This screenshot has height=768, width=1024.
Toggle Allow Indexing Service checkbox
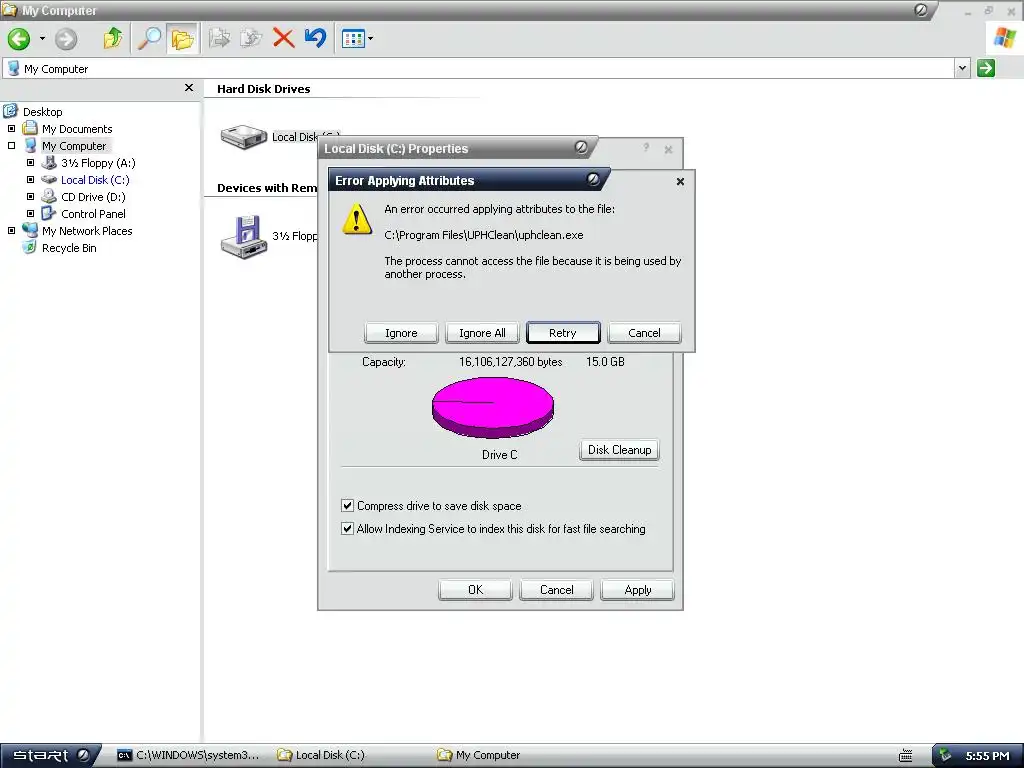coord(347,528)
